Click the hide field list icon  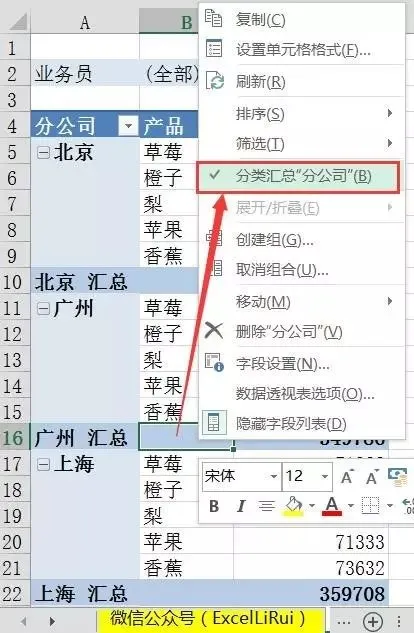pyautogui.click(x=213, y=423)
